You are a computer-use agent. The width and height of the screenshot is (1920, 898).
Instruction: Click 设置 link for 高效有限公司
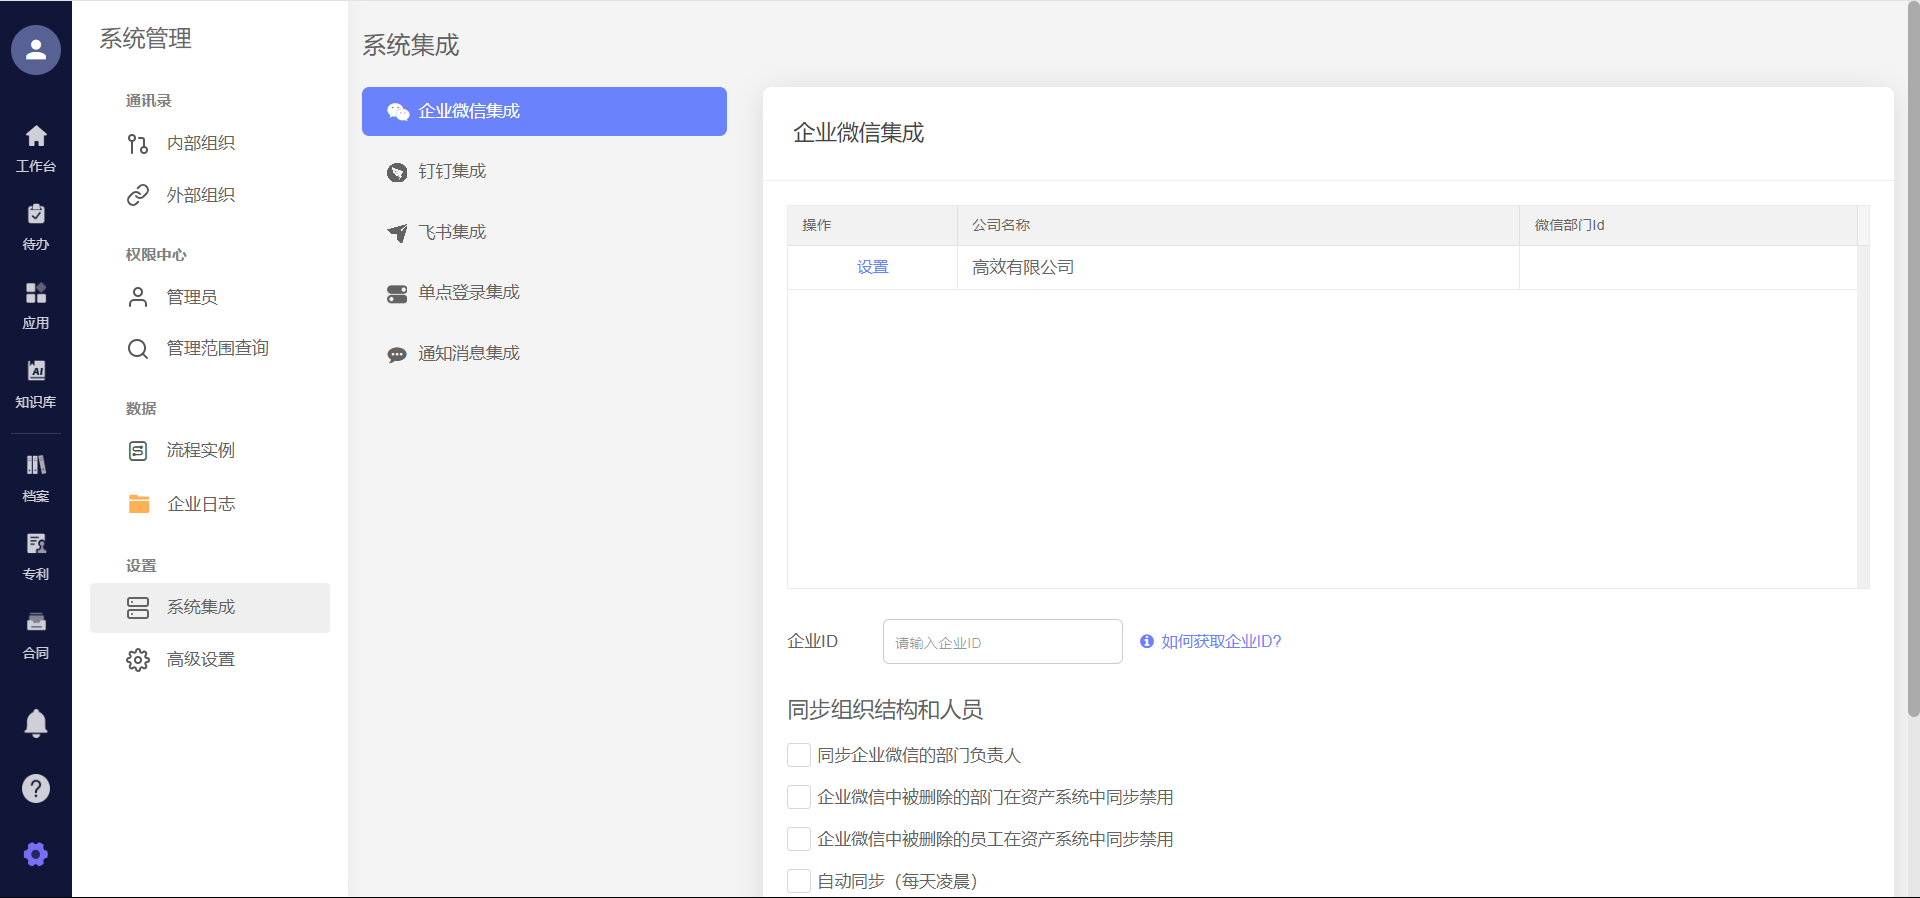872,267
